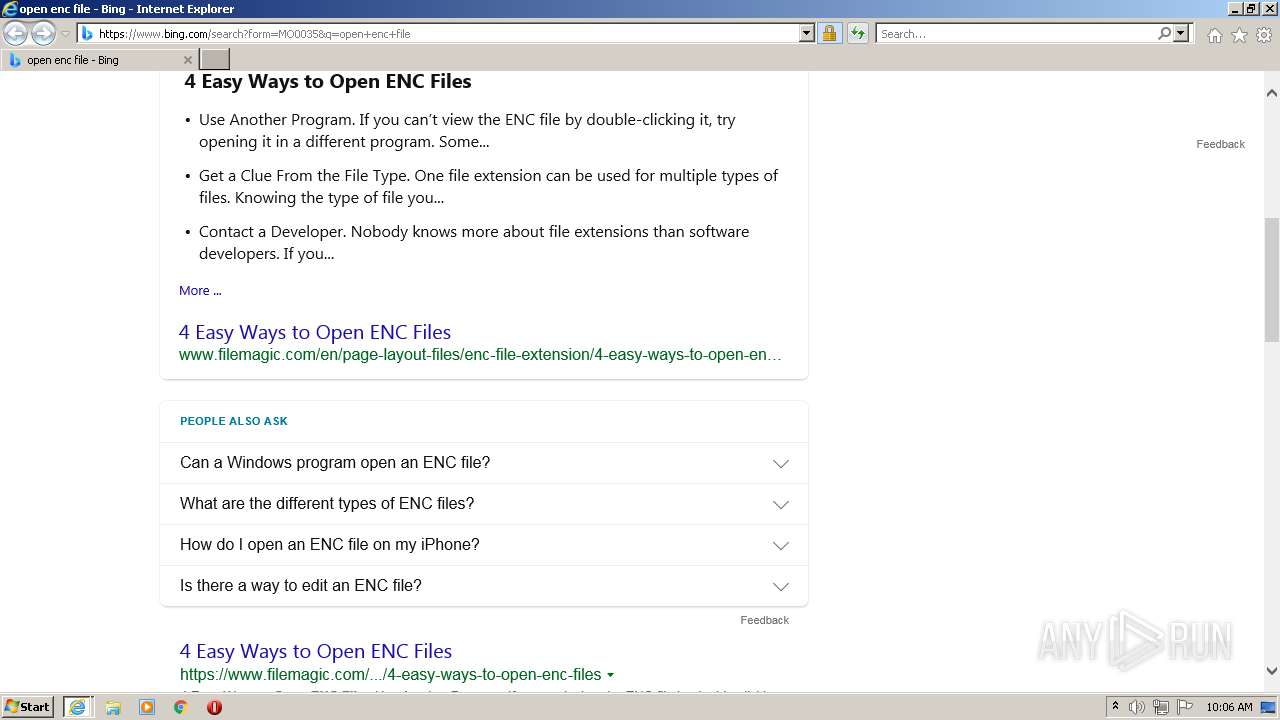1280x720 pixels.
Task: Click the vertical scrollbar thumb
Action: click(1272, 280)
